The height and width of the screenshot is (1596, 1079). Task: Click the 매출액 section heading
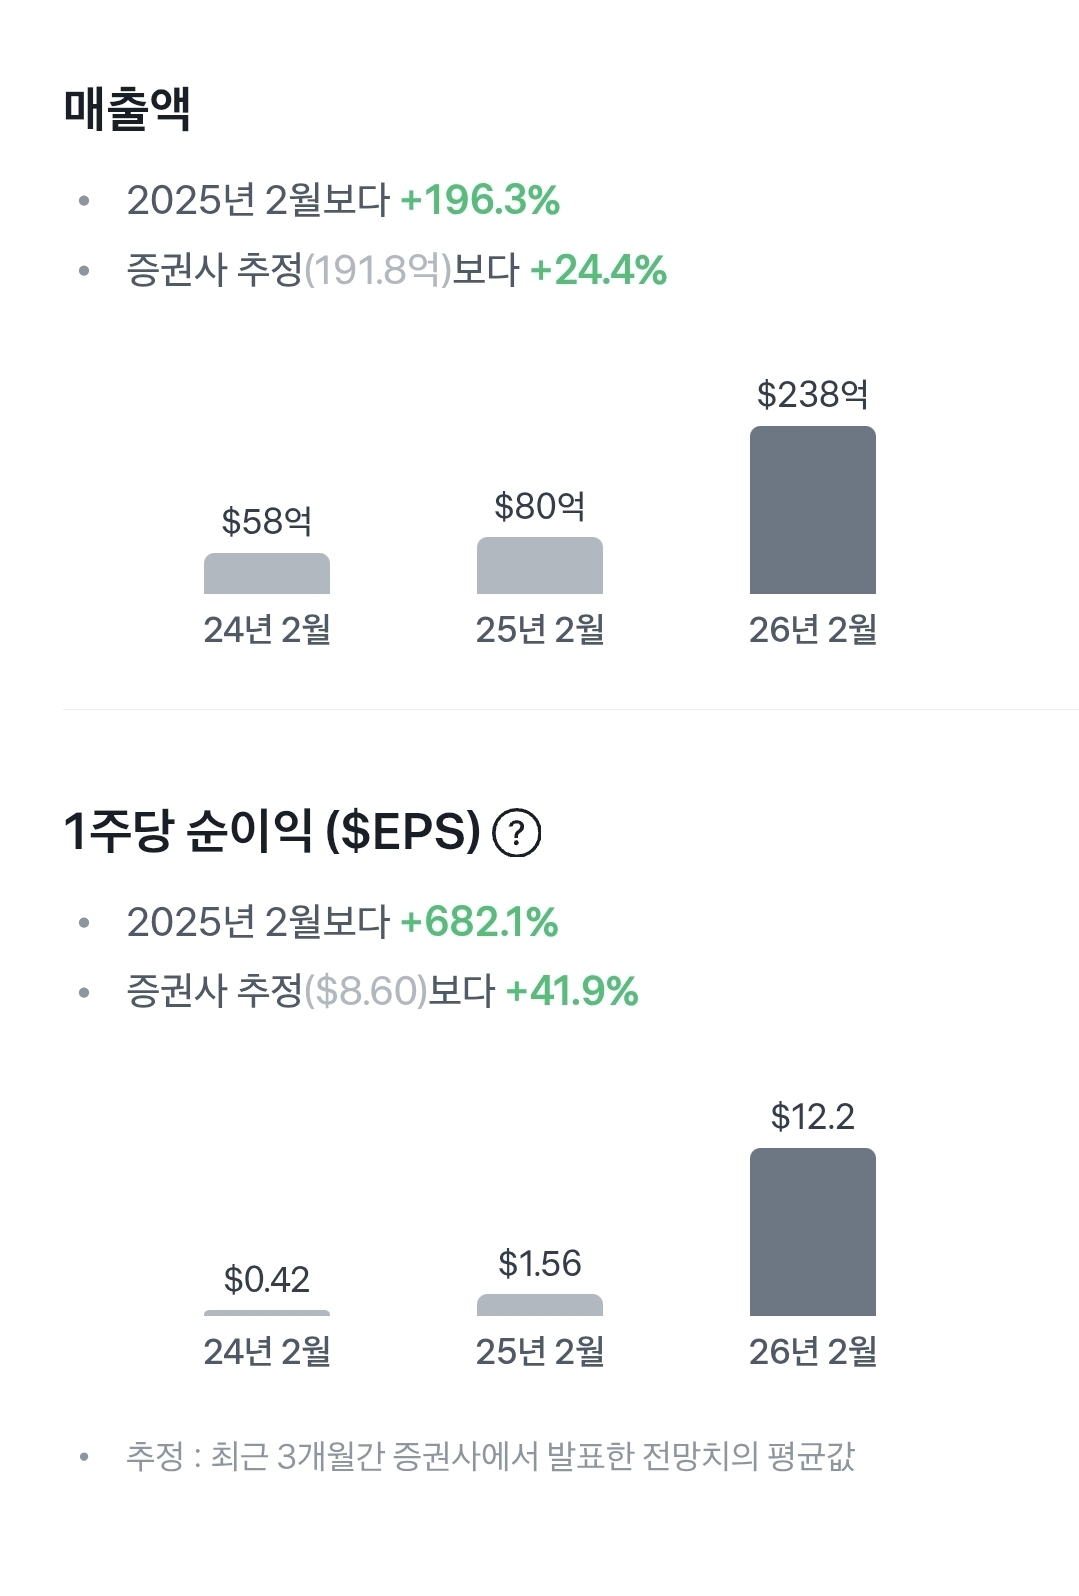click(127, 109)
